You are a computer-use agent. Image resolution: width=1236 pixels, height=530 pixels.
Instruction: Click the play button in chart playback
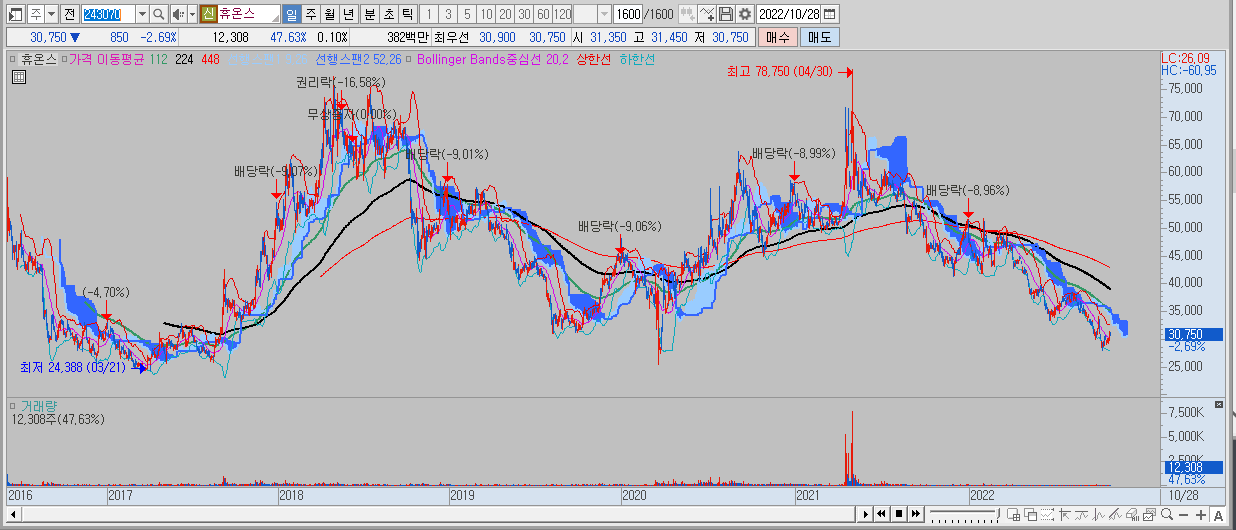[x=866, y=514]
